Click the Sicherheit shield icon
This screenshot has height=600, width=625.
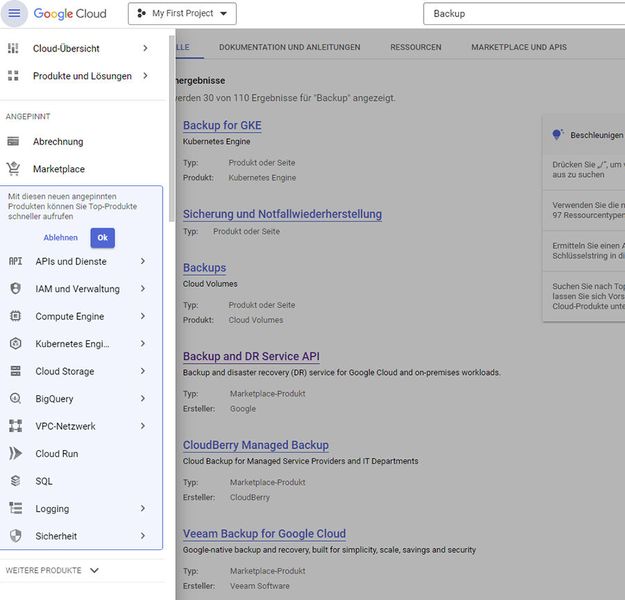coord(16,536)
